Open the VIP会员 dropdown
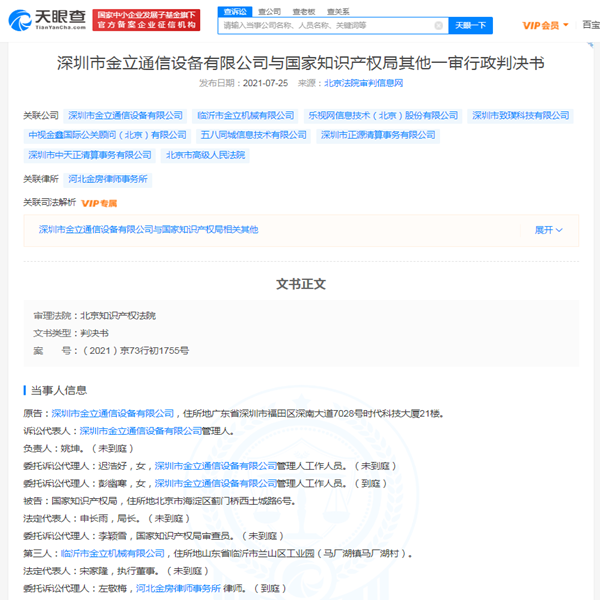Image resolution: width=600 pixels, height=600 pixels. [545, 26]
